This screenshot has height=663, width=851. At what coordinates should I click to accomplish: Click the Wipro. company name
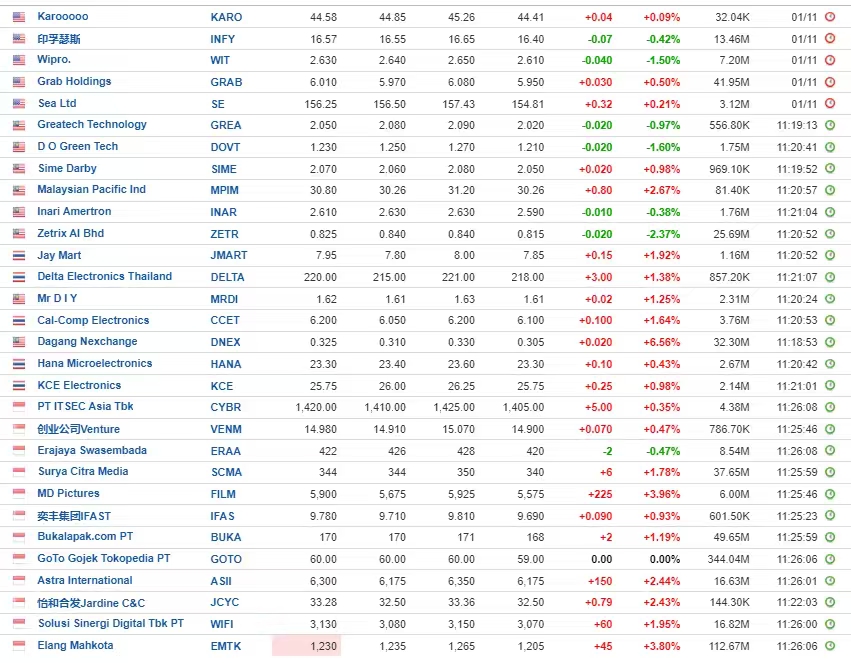click(x=54, y=60)
